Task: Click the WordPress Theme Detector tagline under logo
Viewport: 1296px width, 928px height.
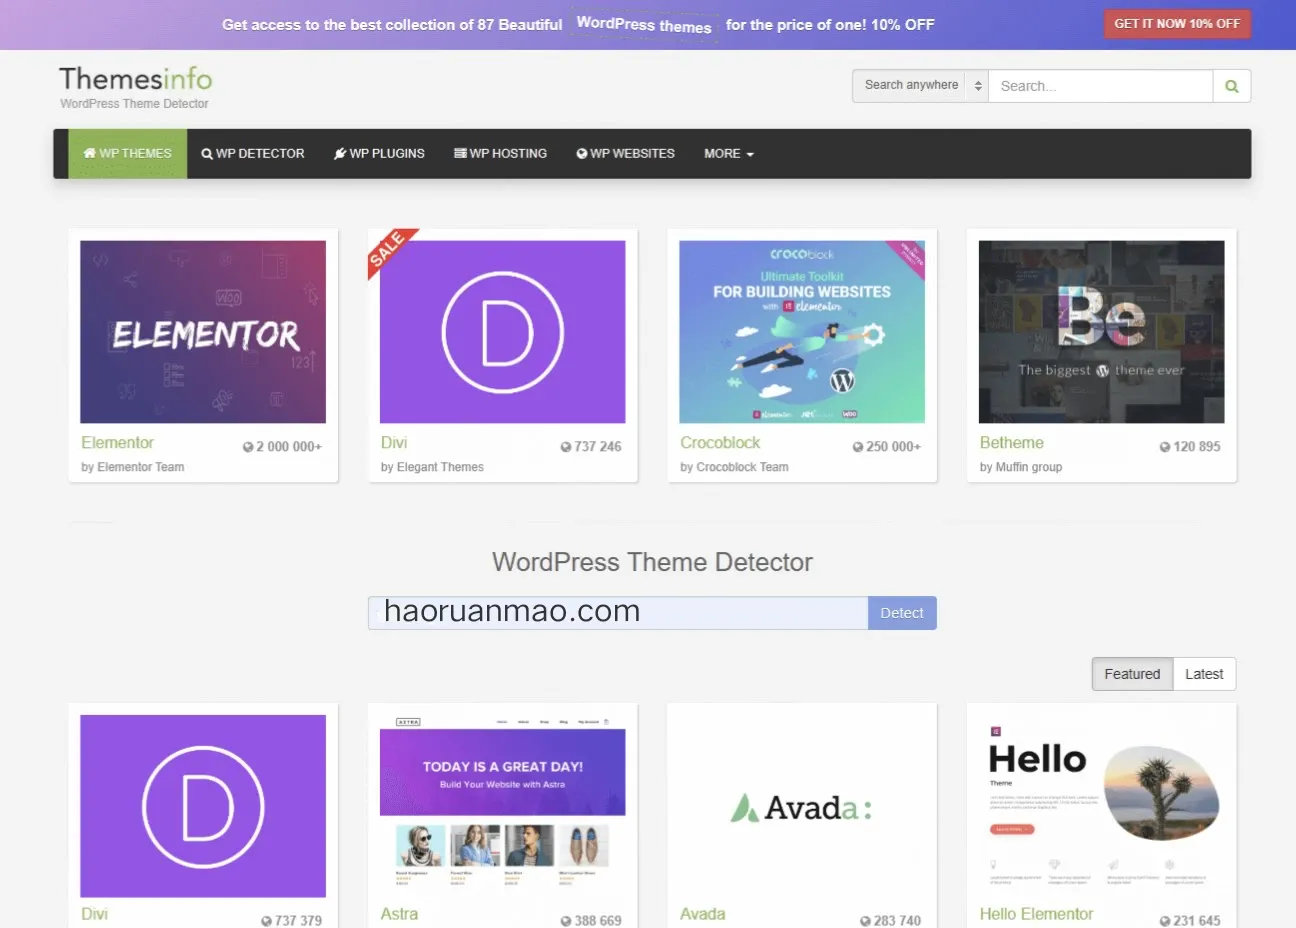Action: pos(134,104)
